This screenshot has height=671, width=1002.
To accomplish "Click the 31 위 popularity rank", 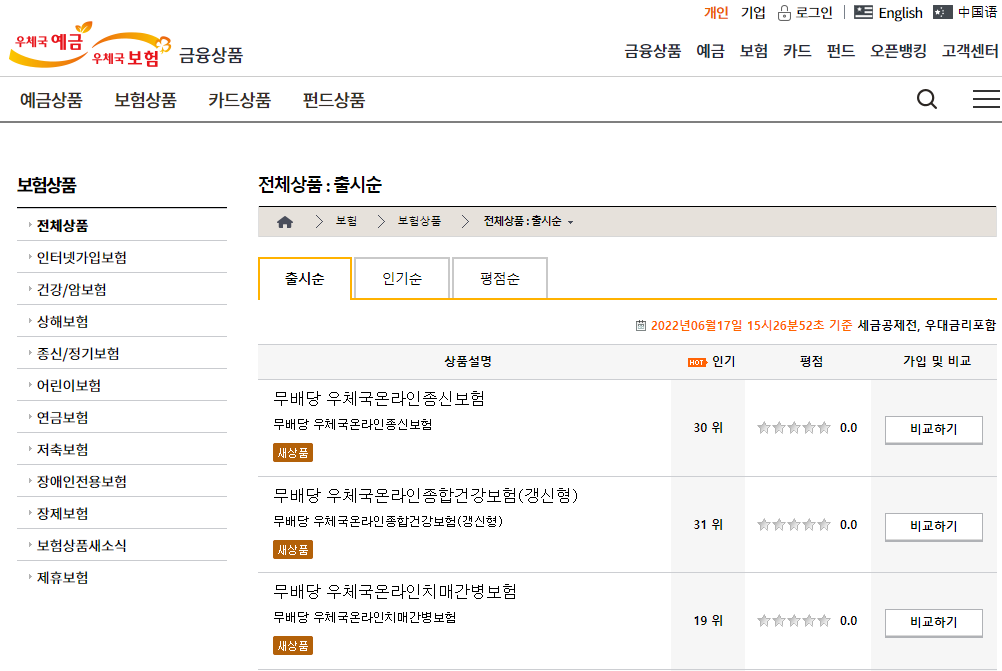I will pyautogui.click(x=708, y=525).
